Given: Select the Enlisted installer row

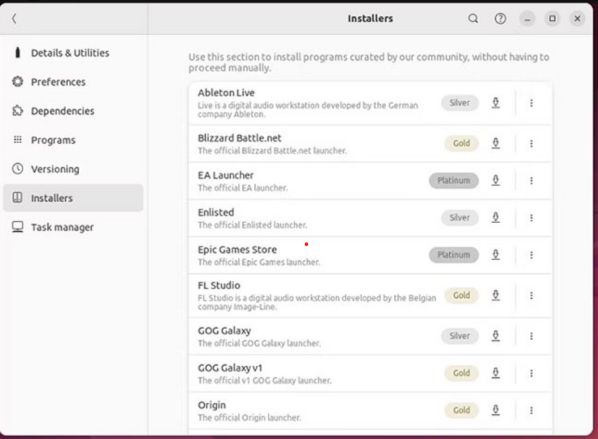Looking at the screenshot, I should 370,218.
